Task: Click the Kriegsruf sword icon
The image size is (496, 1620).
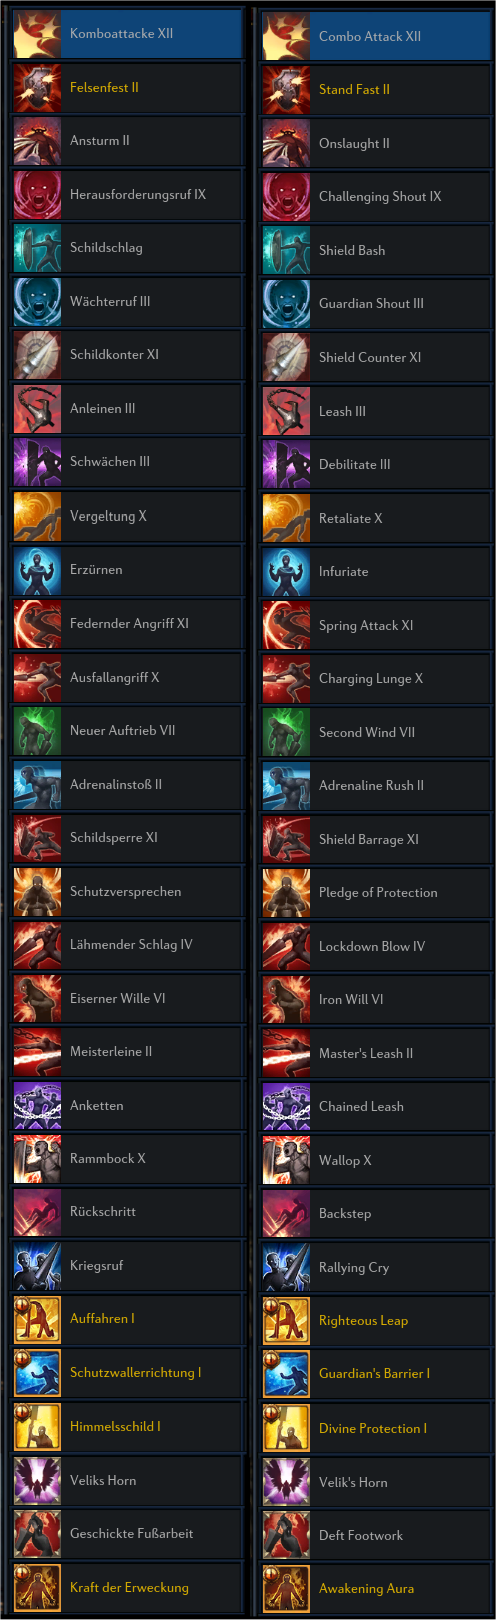Action: point(37,1265)
